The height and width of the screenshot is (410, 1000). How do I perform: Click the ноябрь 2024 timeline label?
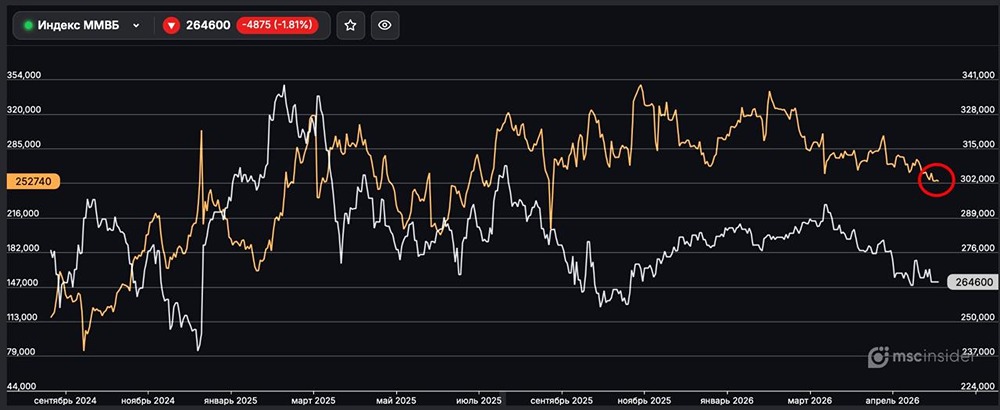point(148,401)
